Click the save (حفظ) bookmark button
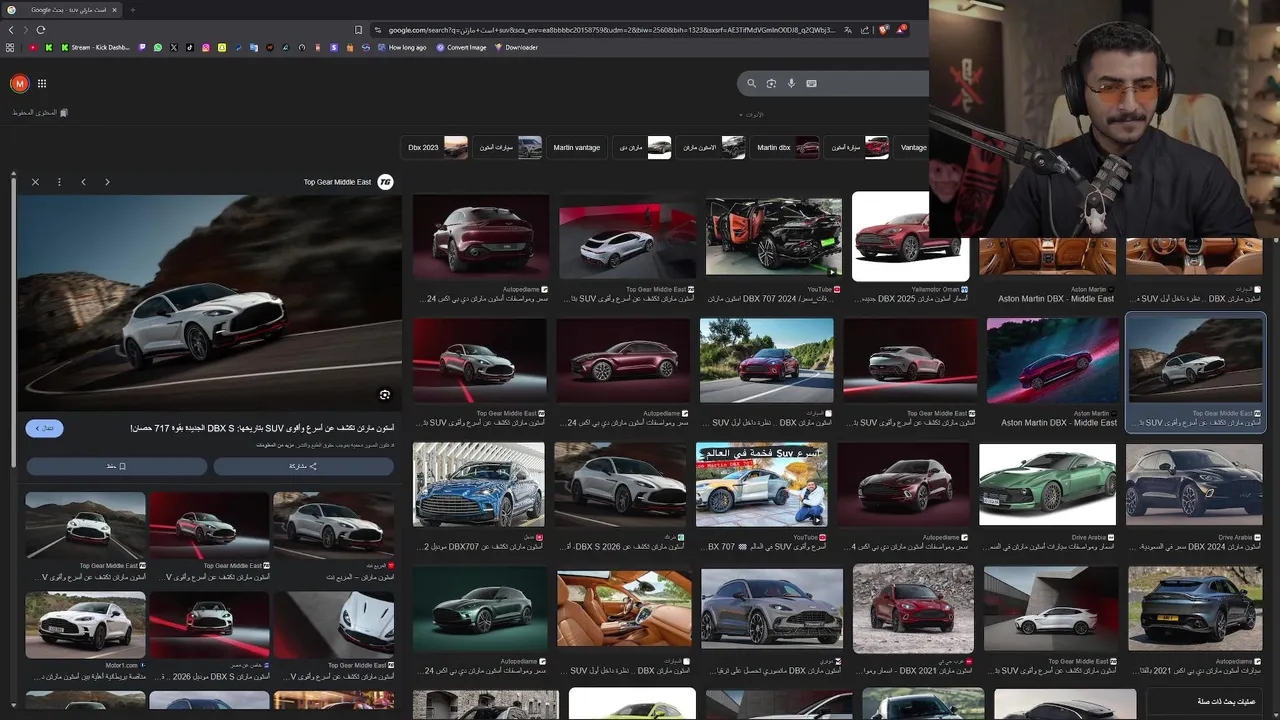This screenshot has height=720, width=1280. pos(117,466)
